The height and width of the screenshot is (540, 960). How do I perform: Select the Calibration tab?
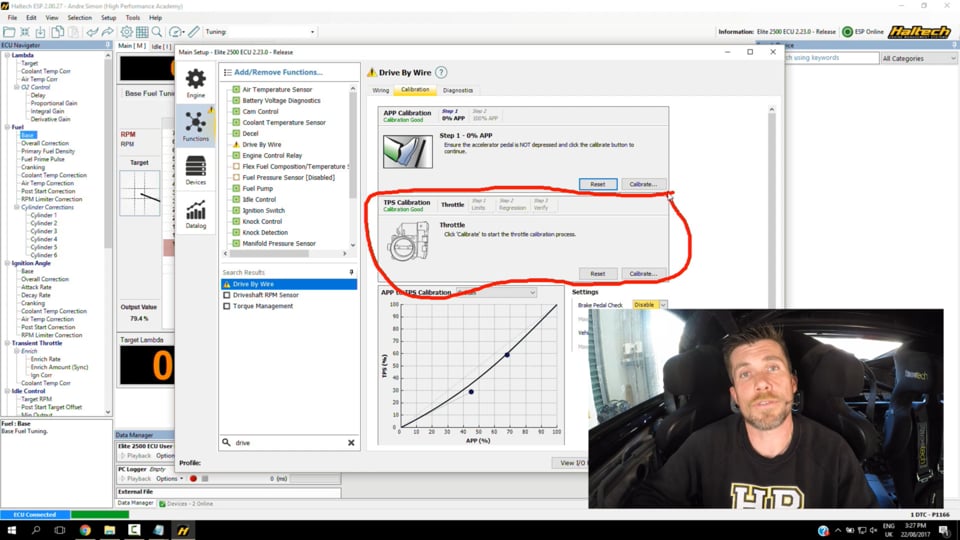415,90
